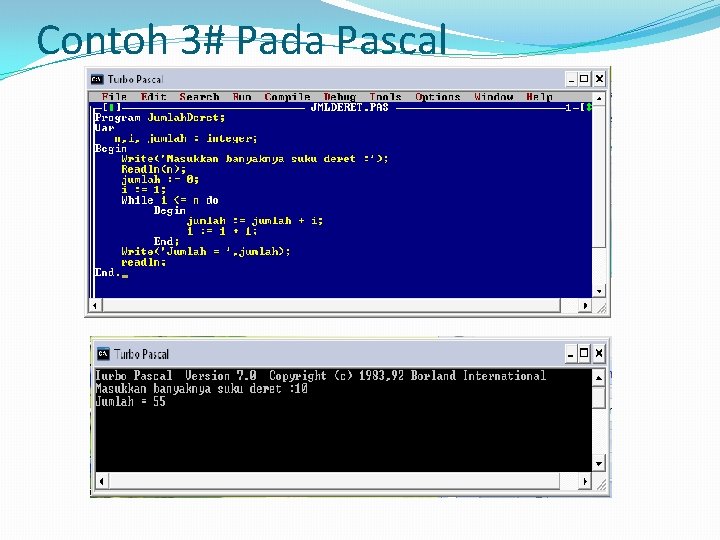Click the editor resize grip in bottom corner
The height and width of the screenshot is (540, 720).
point(600,308)
